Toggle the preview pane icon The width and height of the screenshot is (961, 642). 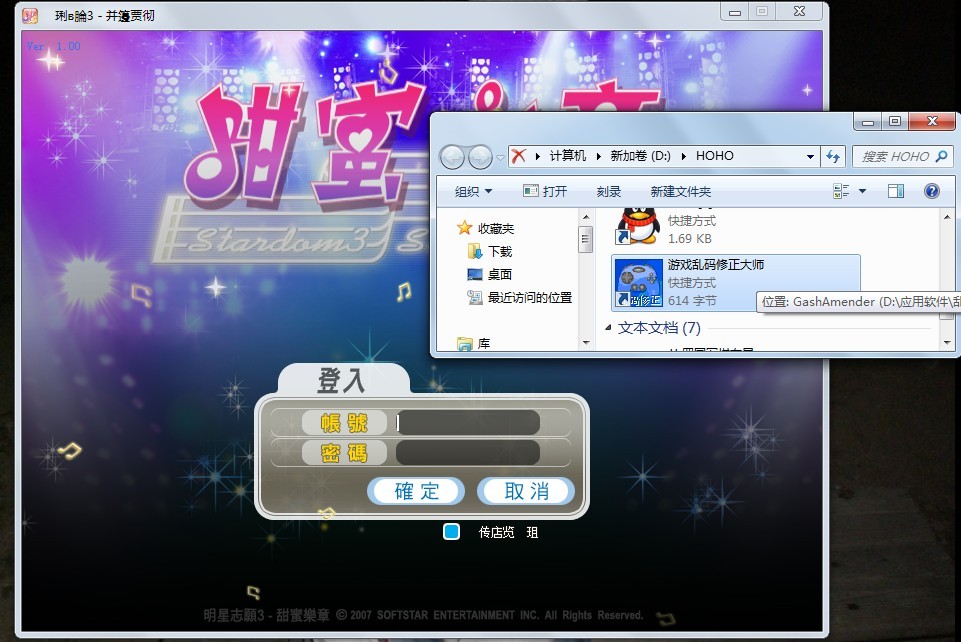(x=896, y=191)
